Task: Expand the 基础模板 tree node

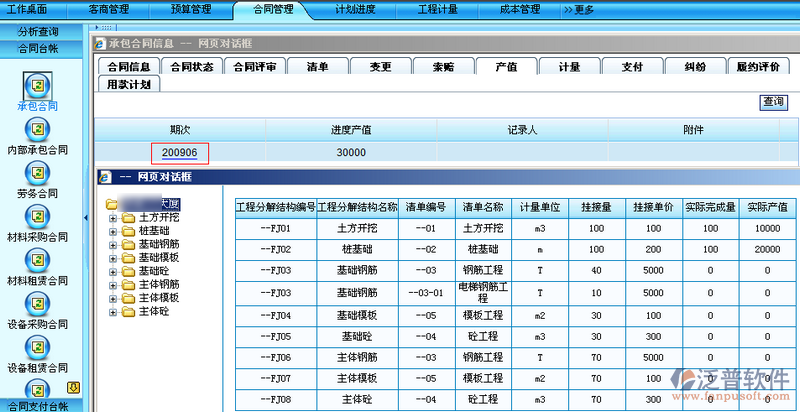Action: [x=114, y=258]
